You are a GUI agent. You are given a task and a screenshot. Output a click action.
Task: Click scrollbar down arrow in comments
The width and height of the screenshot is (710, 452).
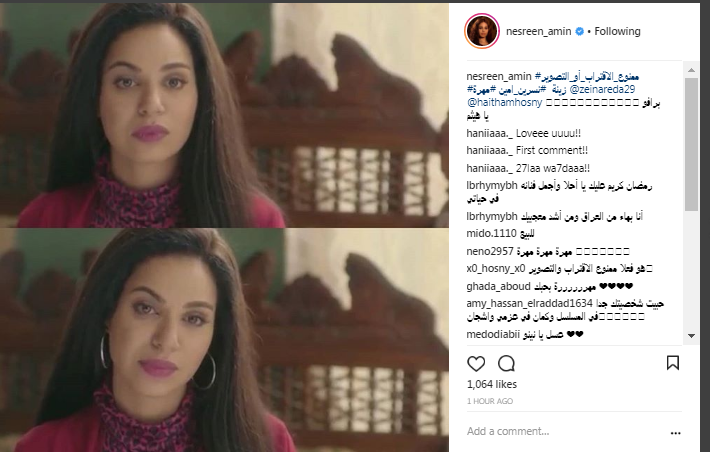[x=691, y=336]
